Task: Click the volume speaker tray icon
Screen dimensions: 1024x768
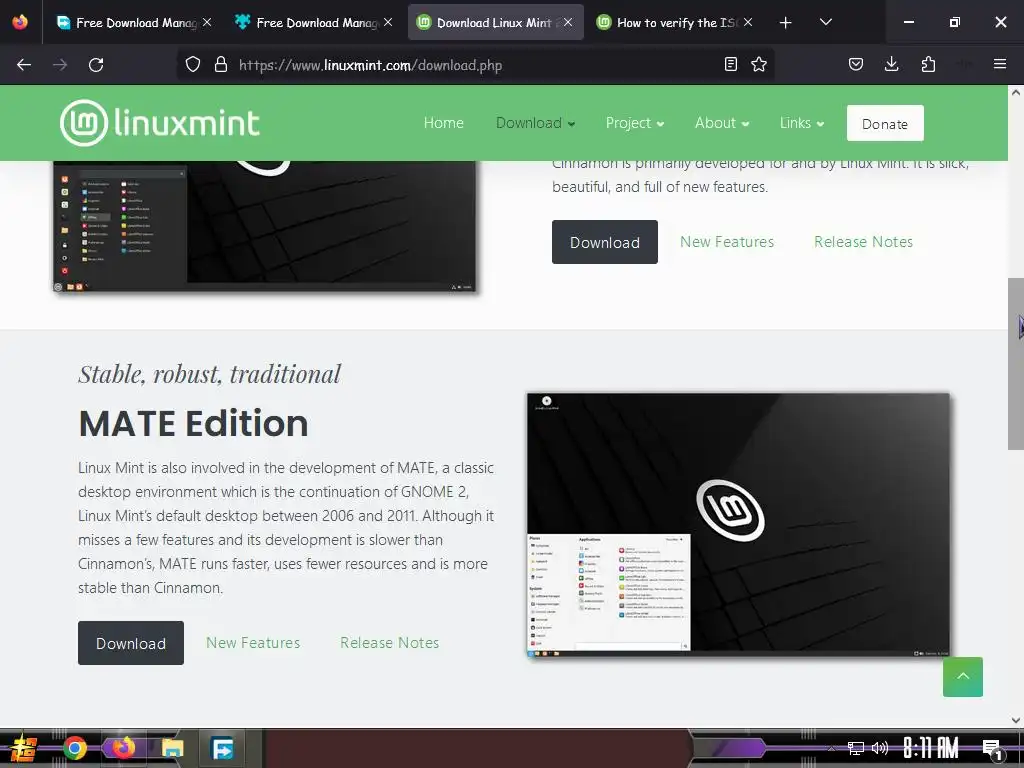Action: [x=880, y=748]
